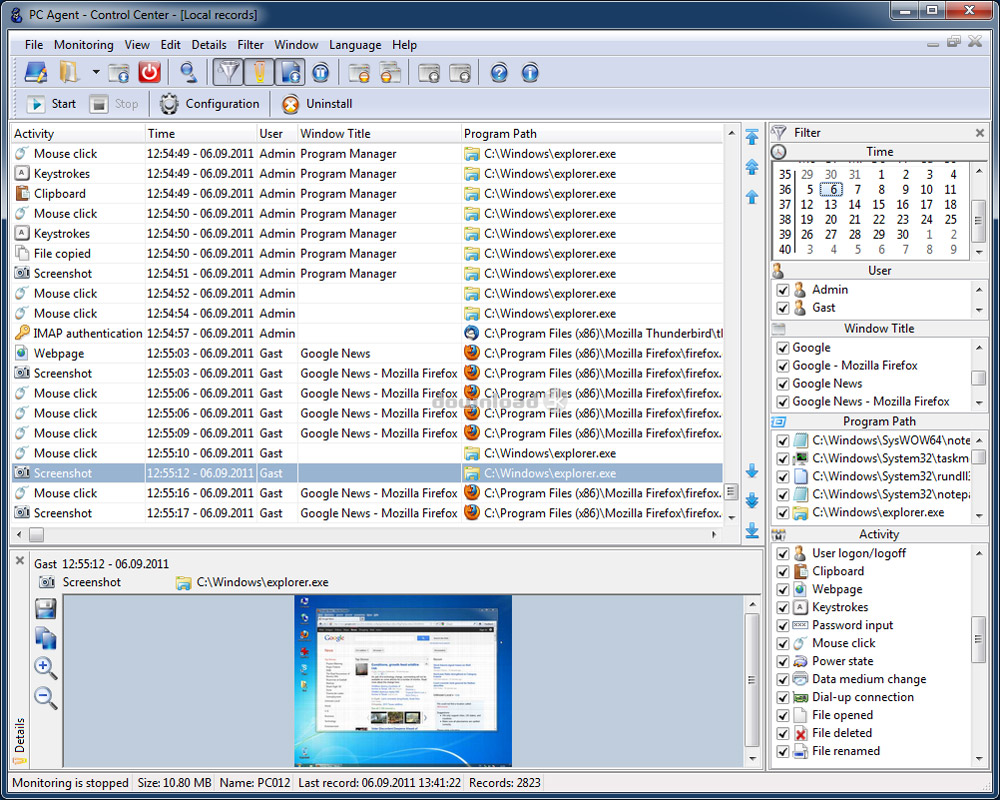This screenshot has height=800, width=1000.
Task: Zoom out of the screenshot preview
Action: pyautogui.click(x=45, y=697)
